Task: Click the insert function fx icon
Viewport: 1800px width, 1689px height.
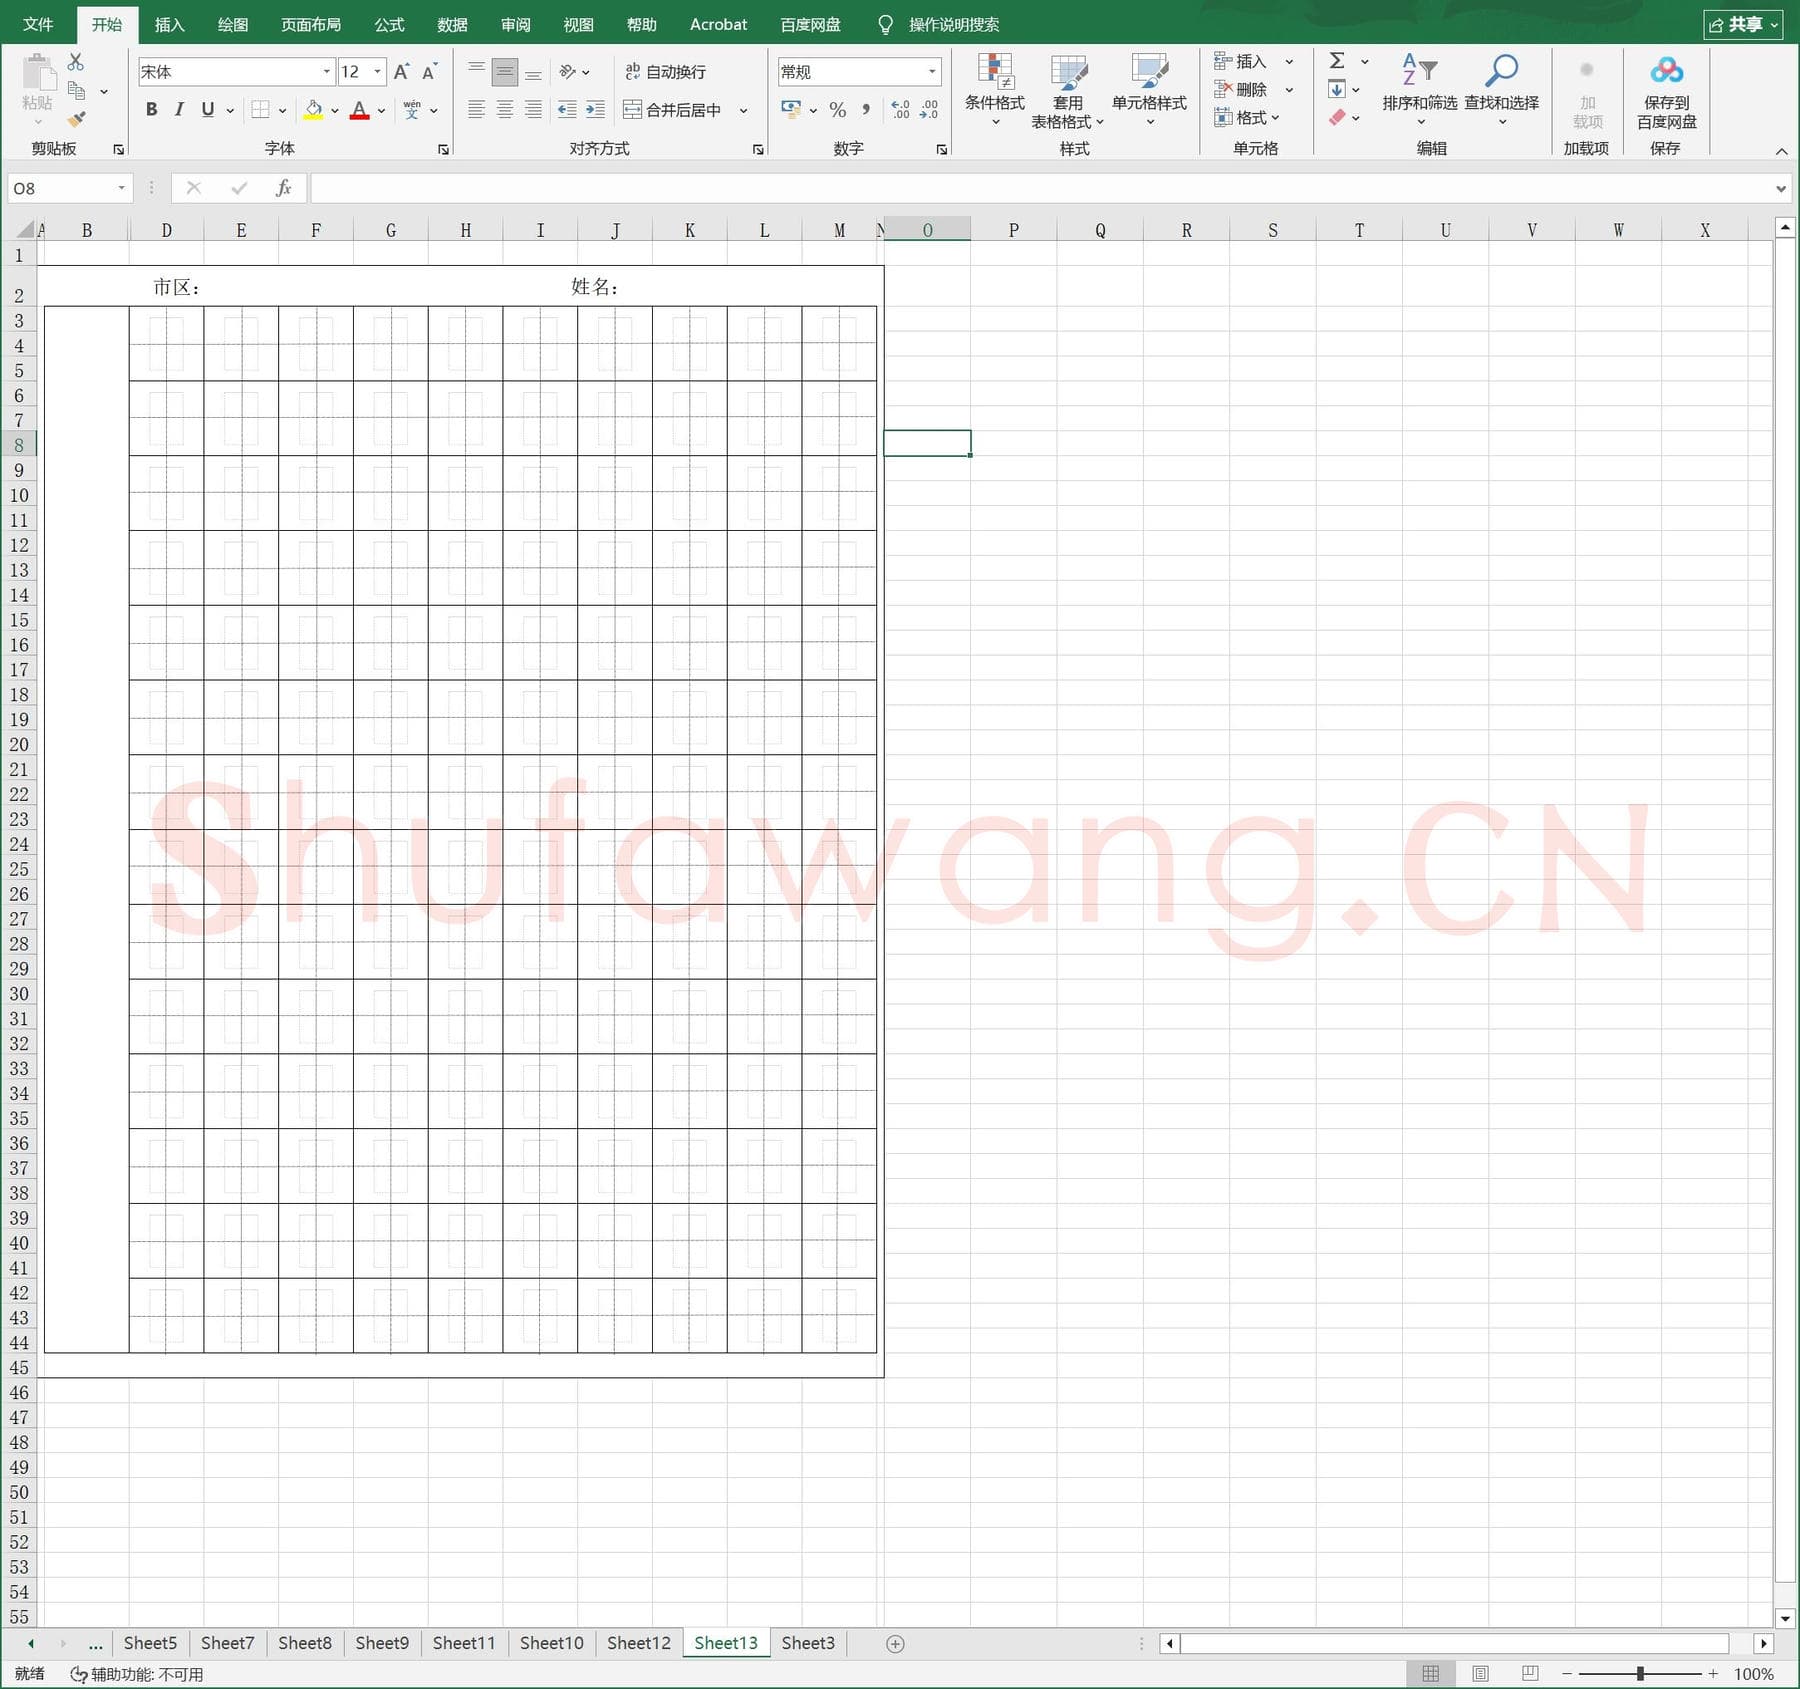Action: coord(284,188)
